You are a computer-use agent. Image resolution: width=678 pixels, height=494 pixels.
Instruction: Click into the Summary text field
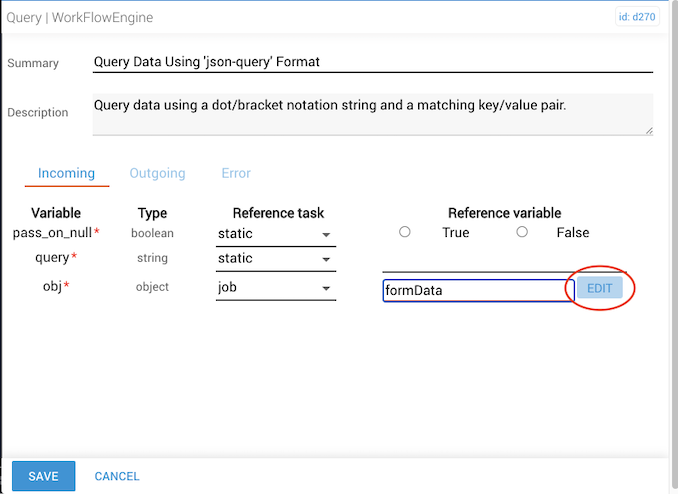372,62
